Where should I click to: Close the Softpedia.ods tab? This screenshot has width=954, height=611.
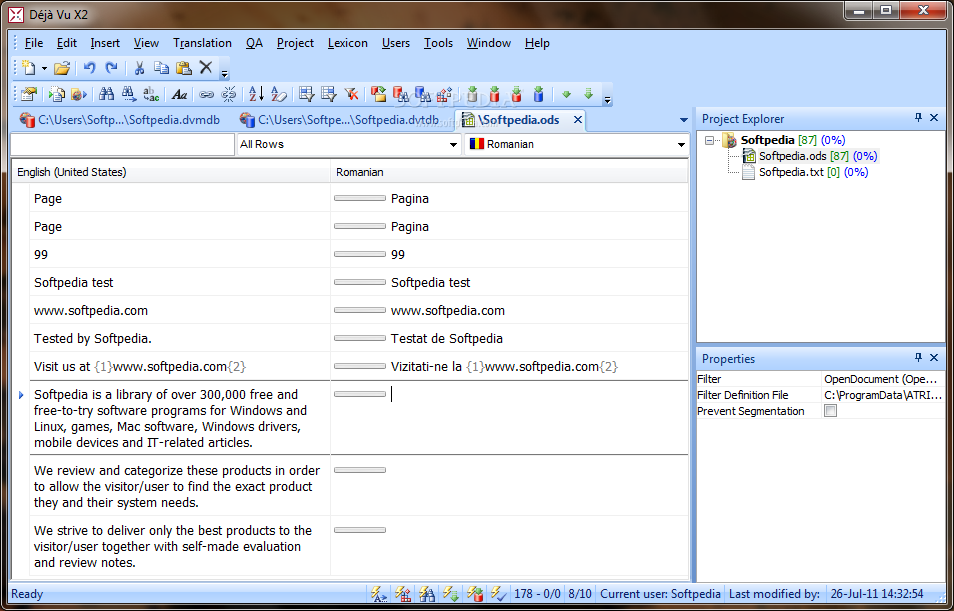(x=578, y=120)
